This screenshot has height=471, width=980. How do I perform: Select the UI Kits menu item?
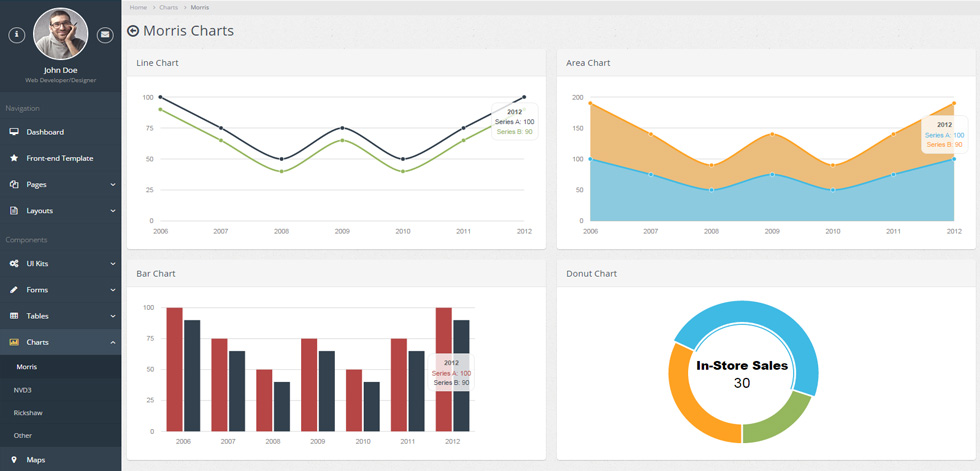click(61, 264)
